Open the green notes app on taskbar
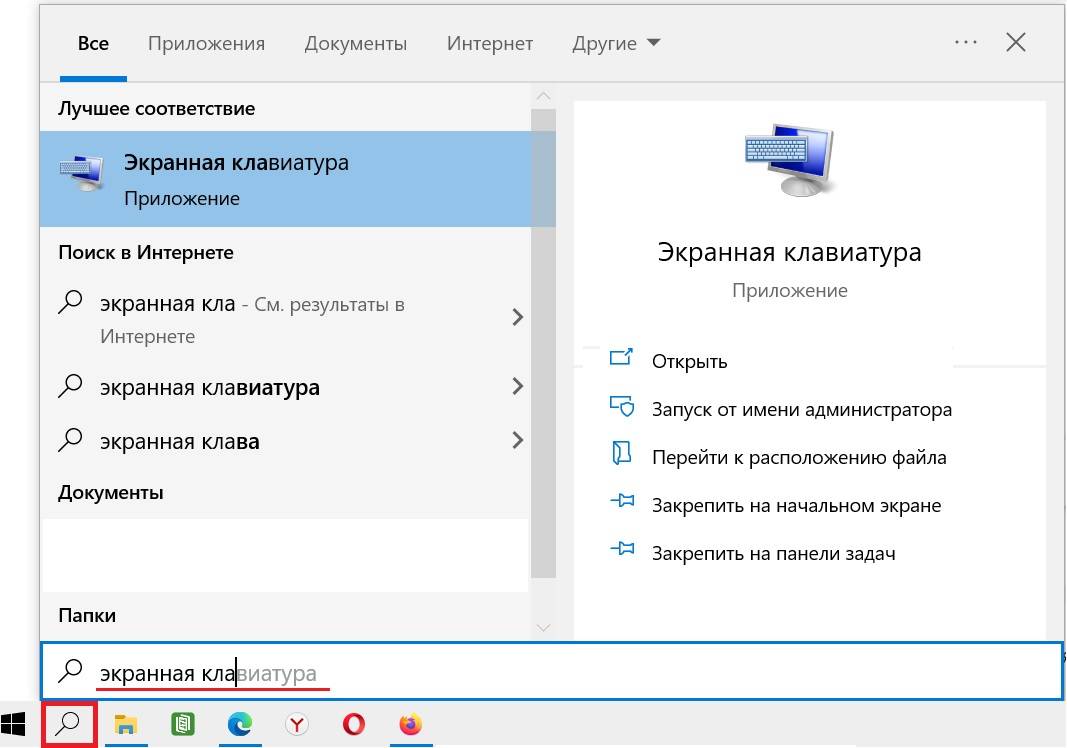The height and width of the screenshot is (748, 1067). tap(183, 725)
